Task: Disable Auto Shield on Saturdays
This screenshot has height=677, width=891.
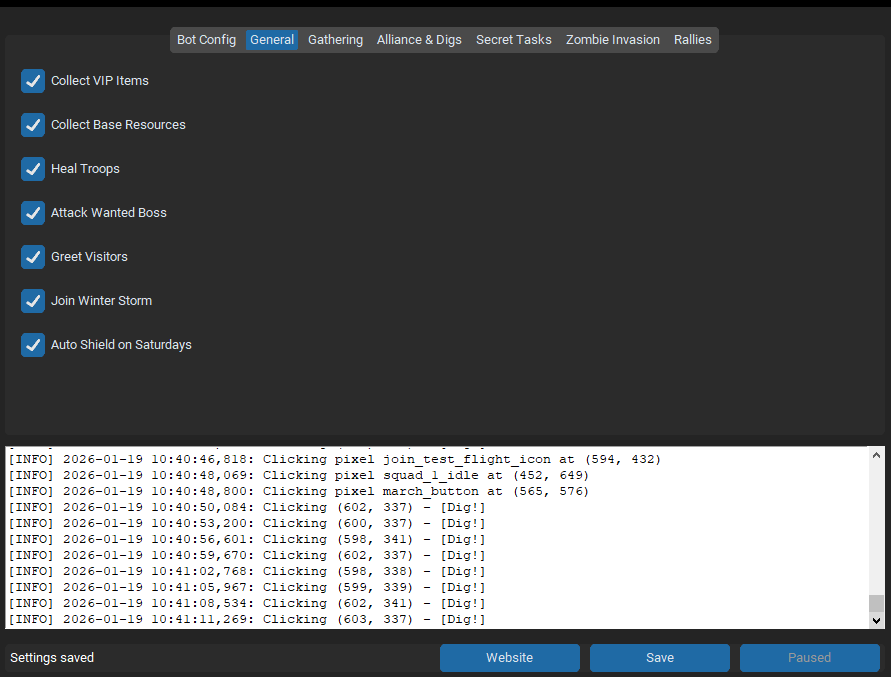Action: coord(33,345)
